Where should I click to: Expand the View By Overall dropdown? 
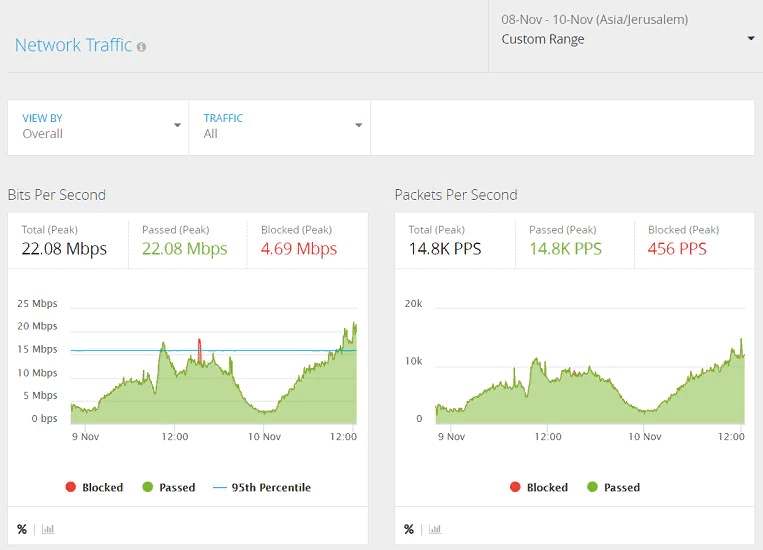pyautogui.click(x=98, y=126)
